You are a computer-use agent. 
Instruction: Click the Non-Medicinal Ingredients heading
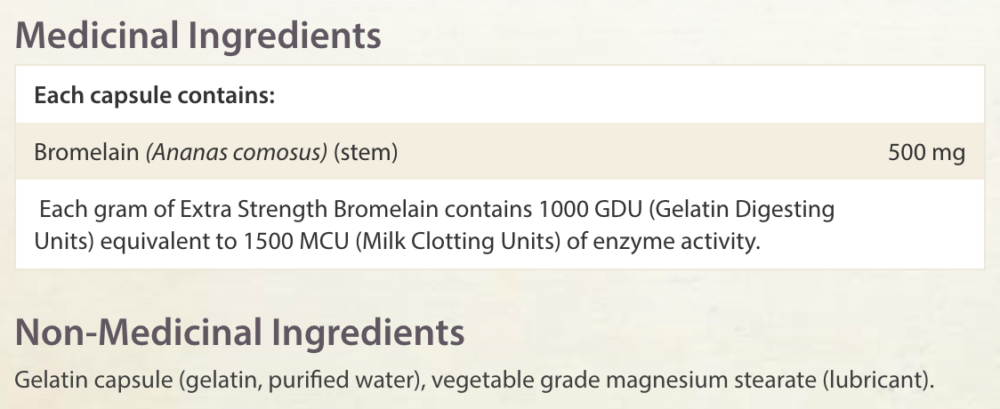click(x=239, y=332)
